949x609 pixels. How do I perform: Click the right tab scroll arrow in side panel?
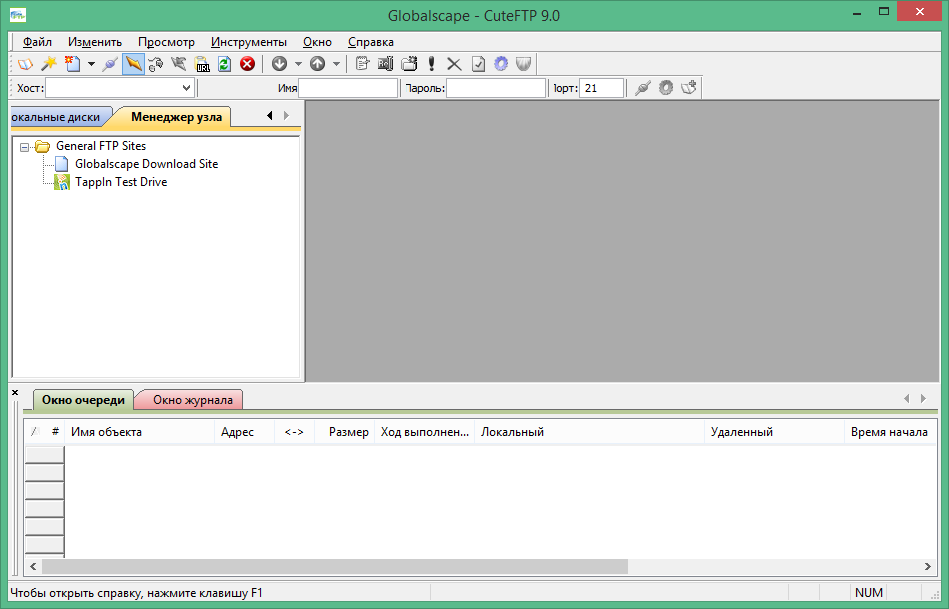coord(286,116)
